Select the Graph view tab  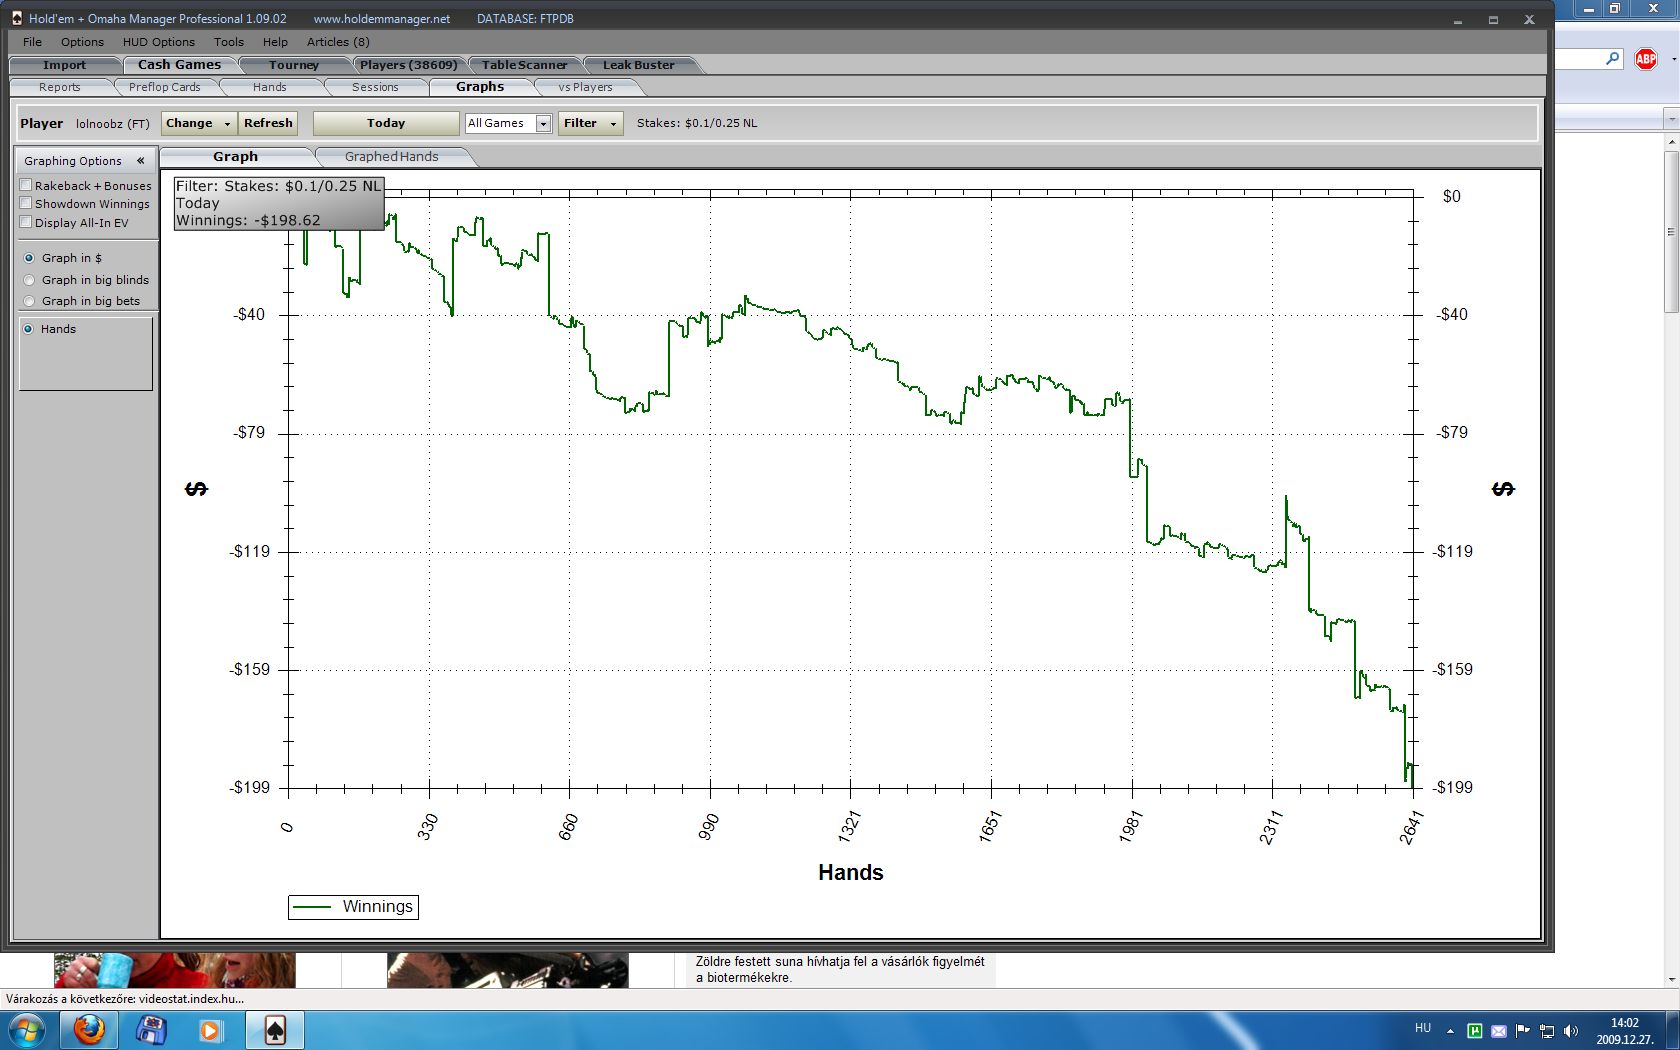pyautogui.click(x=235, y=157)
